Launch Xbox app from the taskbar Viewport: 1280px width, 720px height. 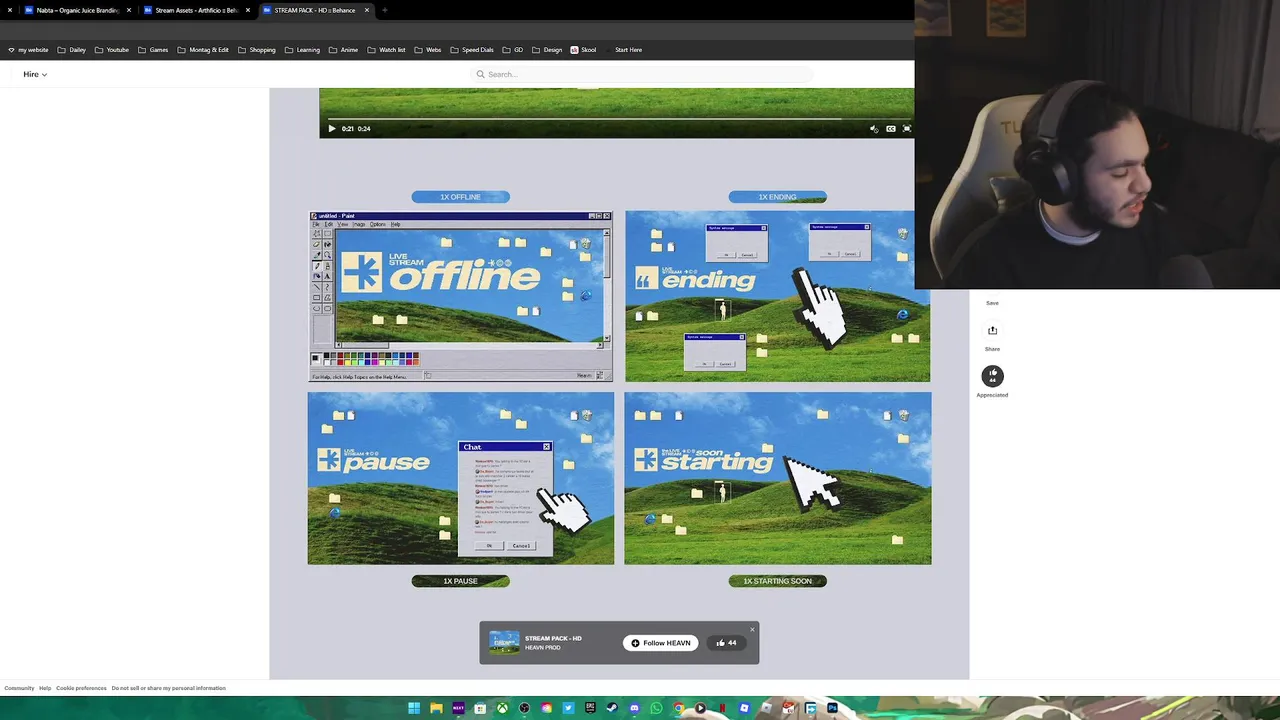pos(502,708)
